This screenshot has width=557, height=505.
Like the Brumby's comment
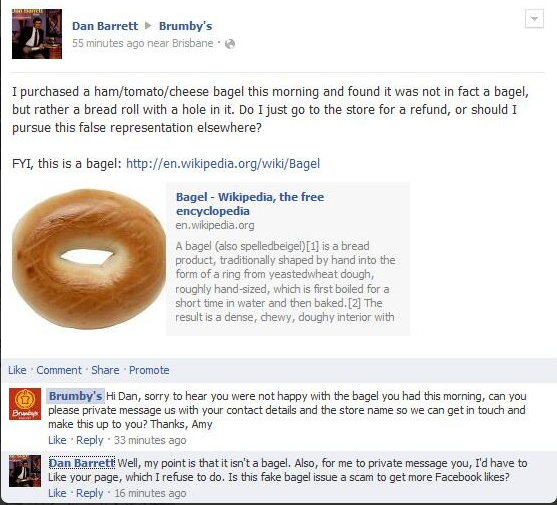[57, 440]
